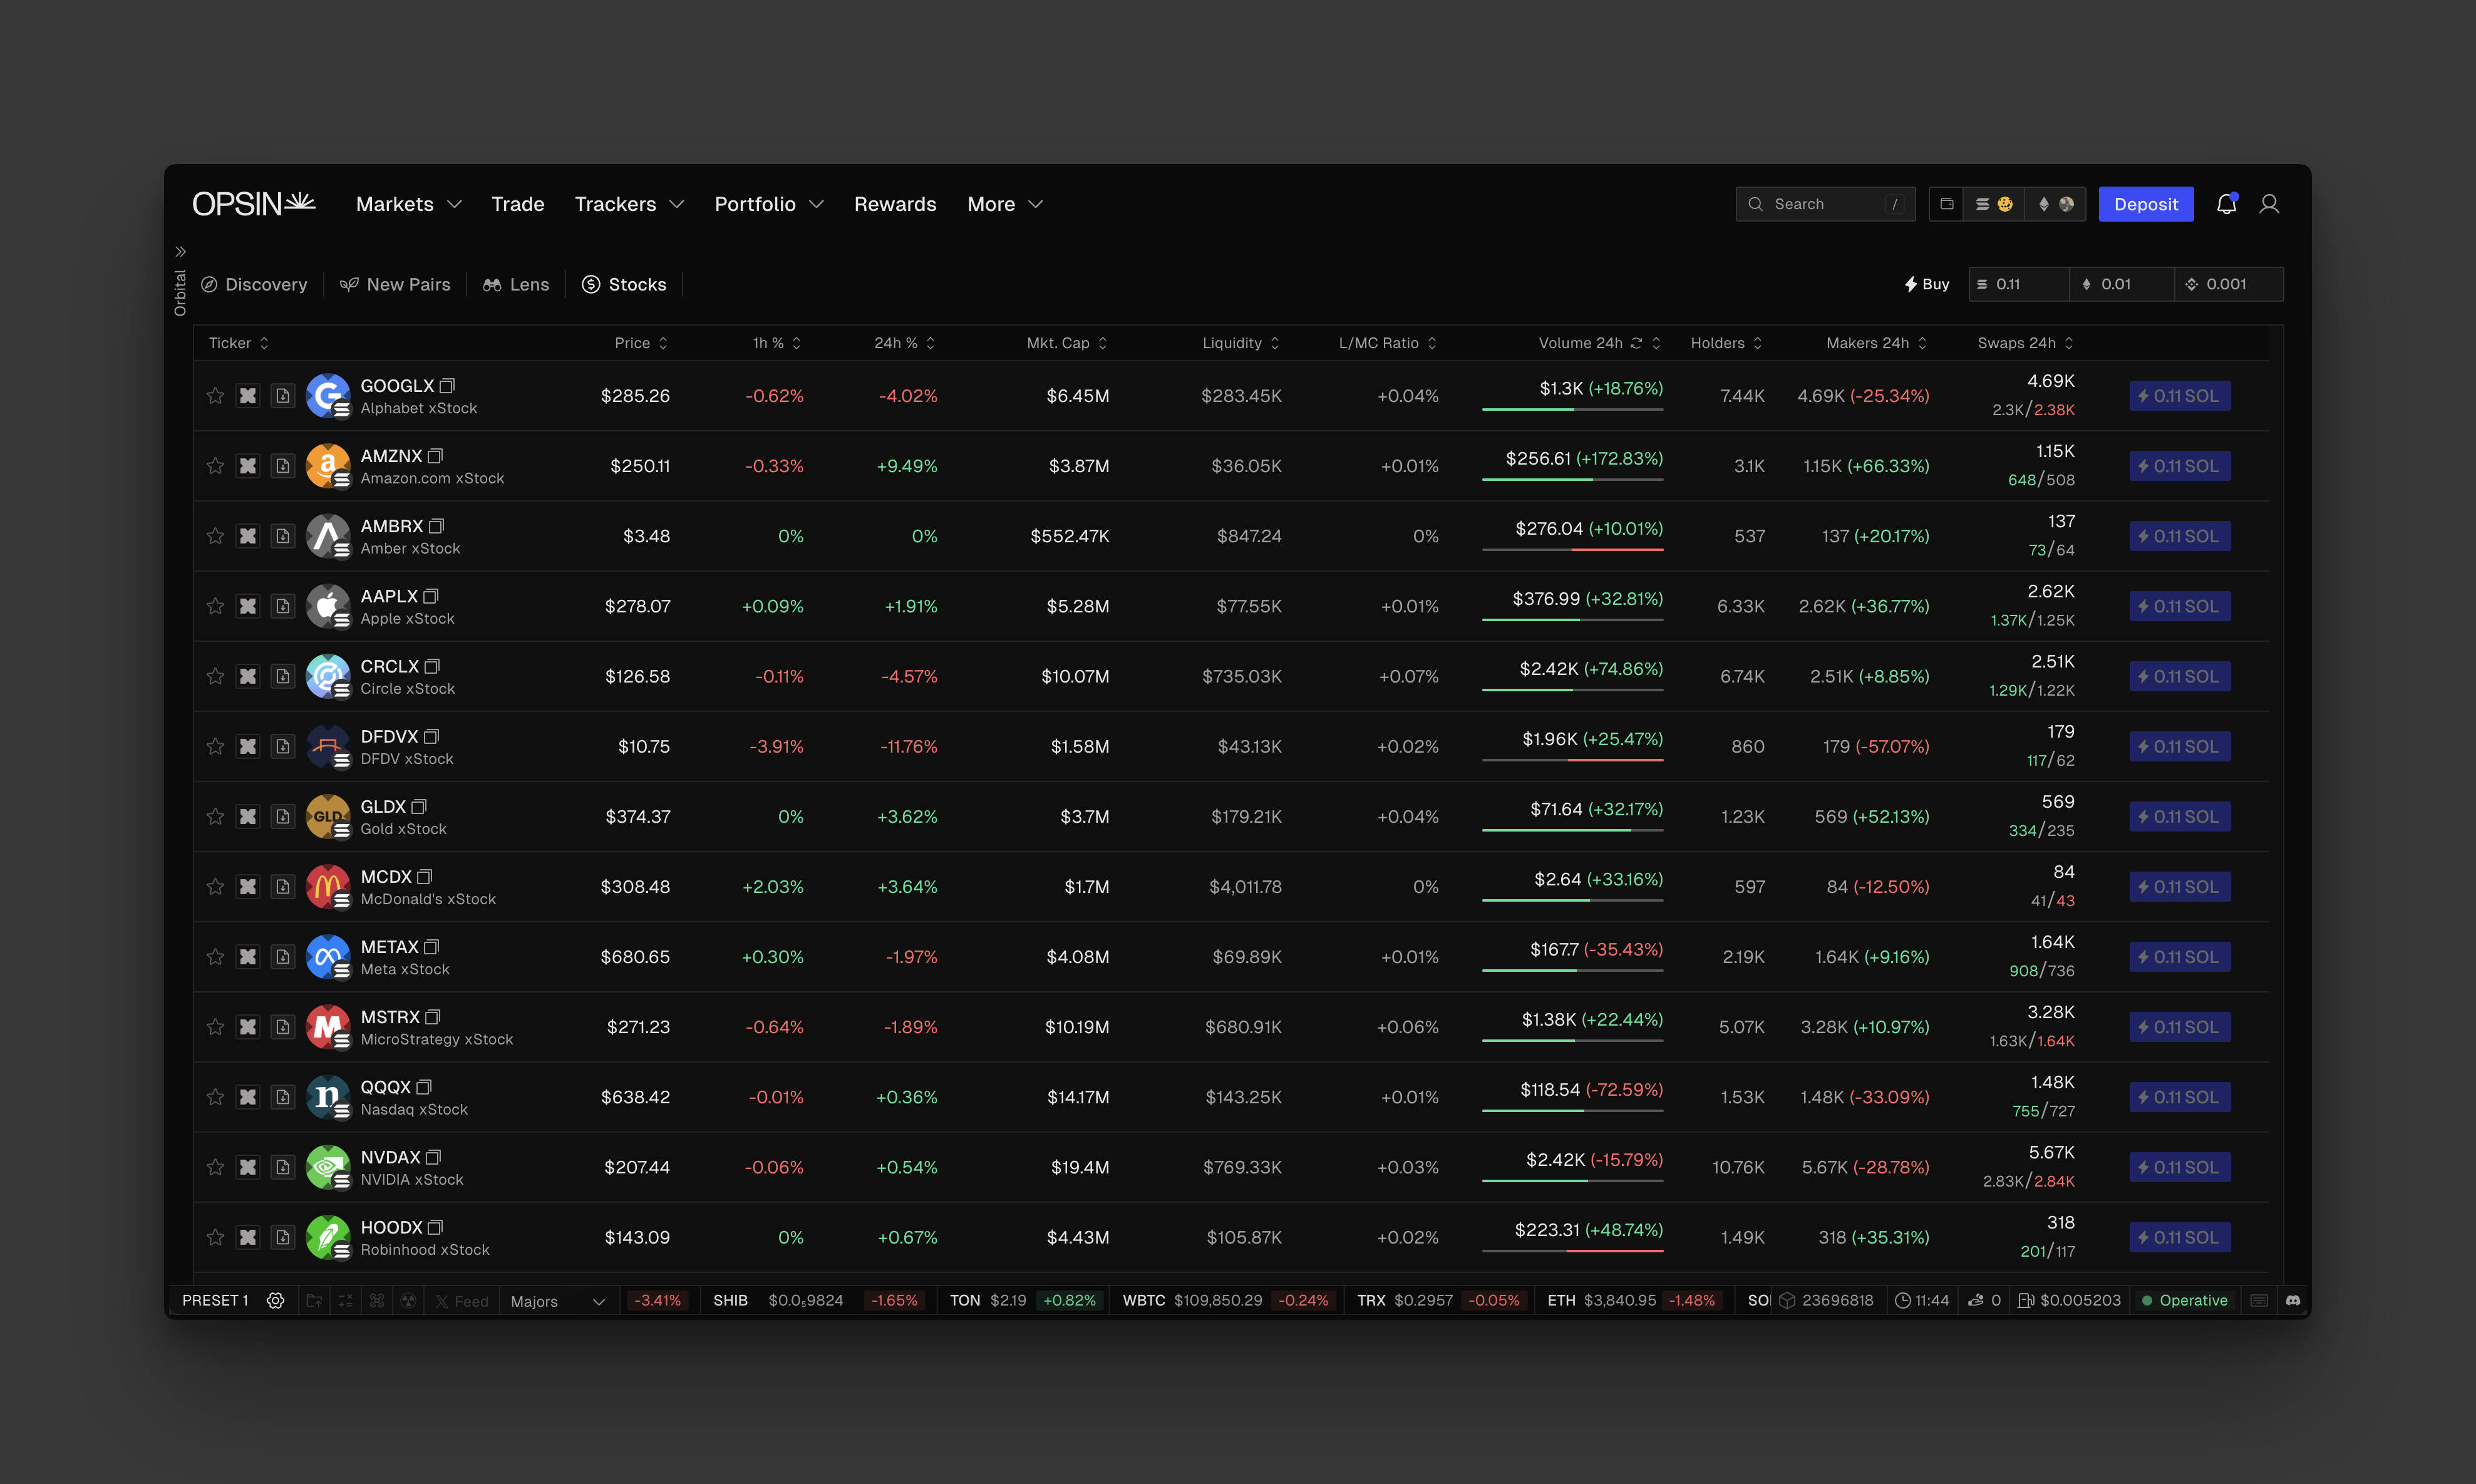Click the document icon beside AMZNX

[283, 466]
